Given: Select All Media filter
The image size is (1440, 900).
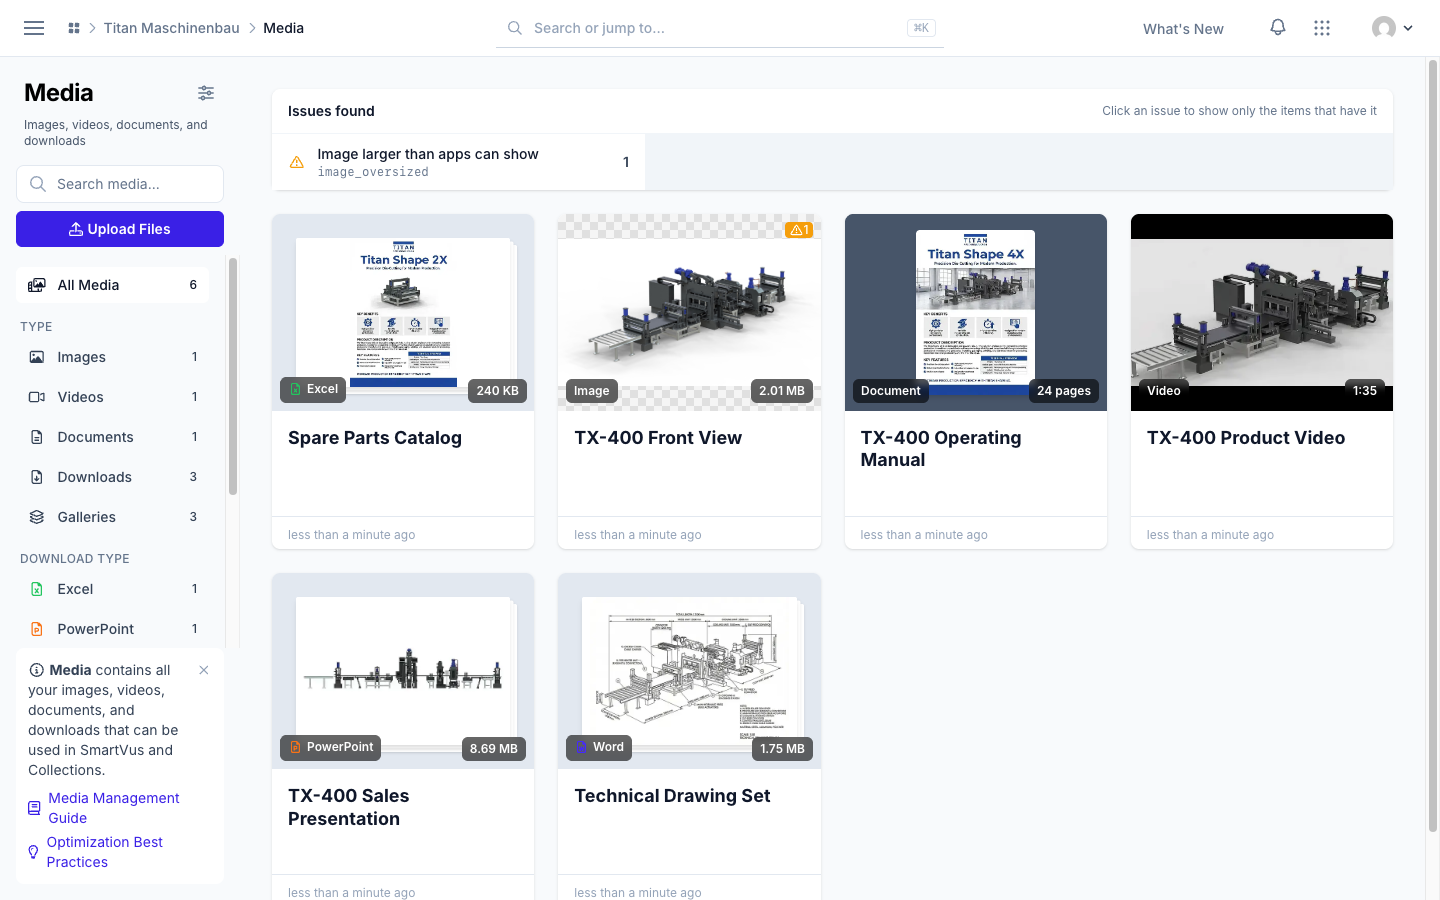Looking at the screenshot, I should pyautogui.click(x=113, y=285).
